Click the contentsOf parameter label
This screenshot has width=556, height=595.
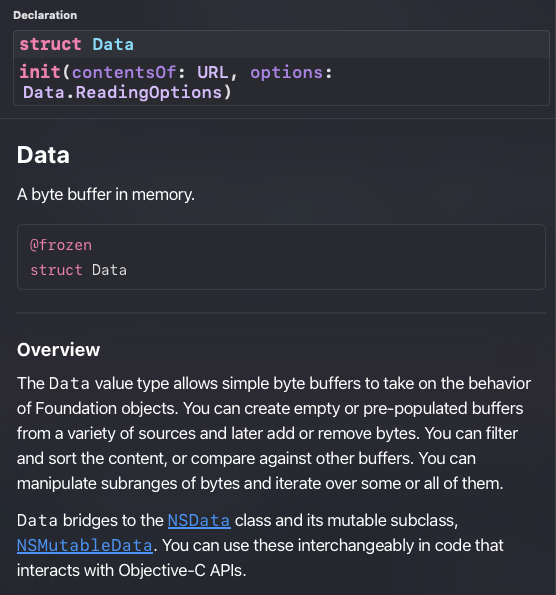click(124, 72)
